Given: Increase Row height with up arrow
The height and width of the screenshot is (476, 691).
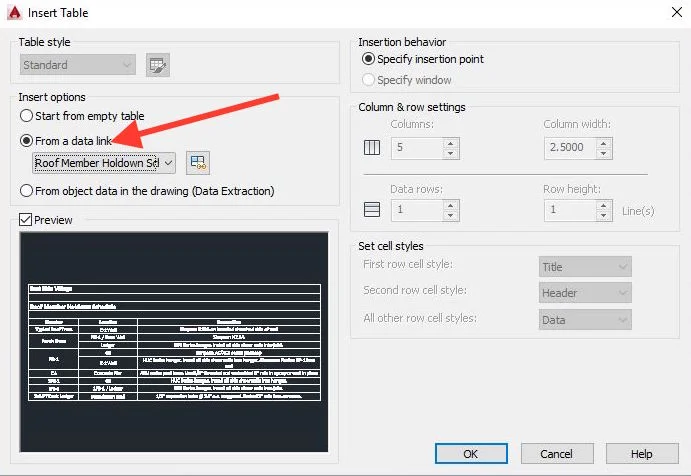Looking at the screenshot, I should tap(603, 206).
